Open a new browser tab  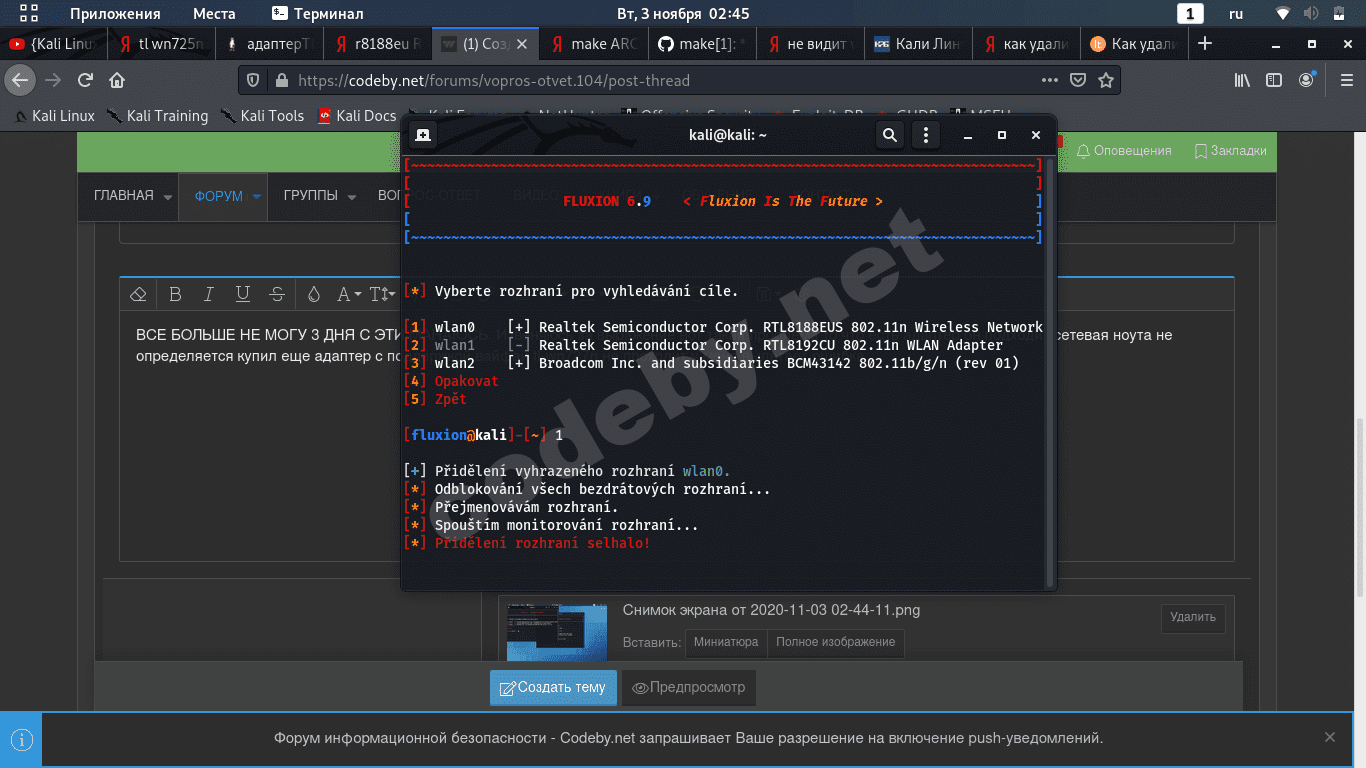[1205, 44]
